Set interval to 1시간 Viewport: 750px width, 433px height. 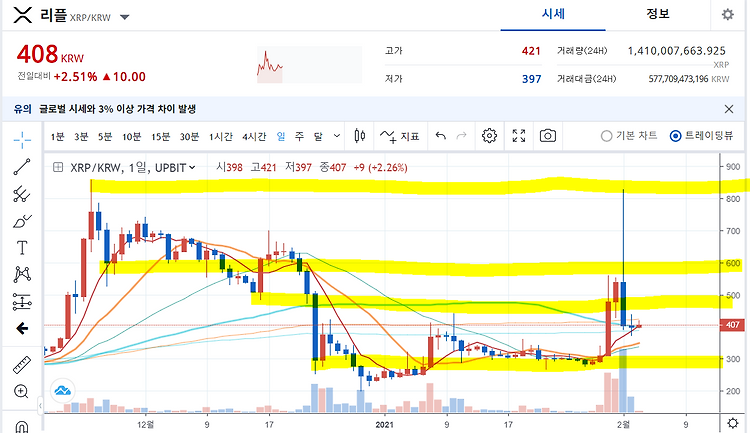(x=221, y=137)
